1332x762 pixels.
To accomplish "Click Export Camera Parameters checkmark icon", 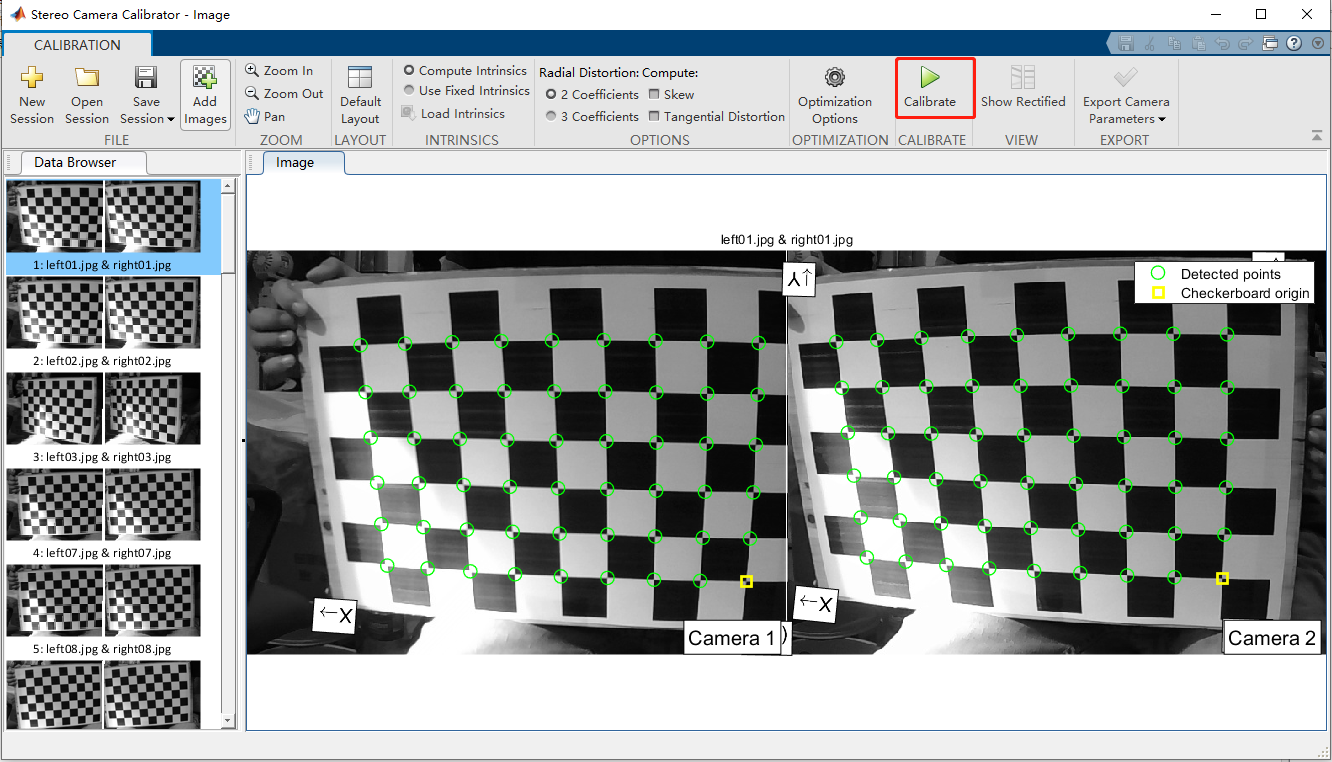I will 1126,77.
